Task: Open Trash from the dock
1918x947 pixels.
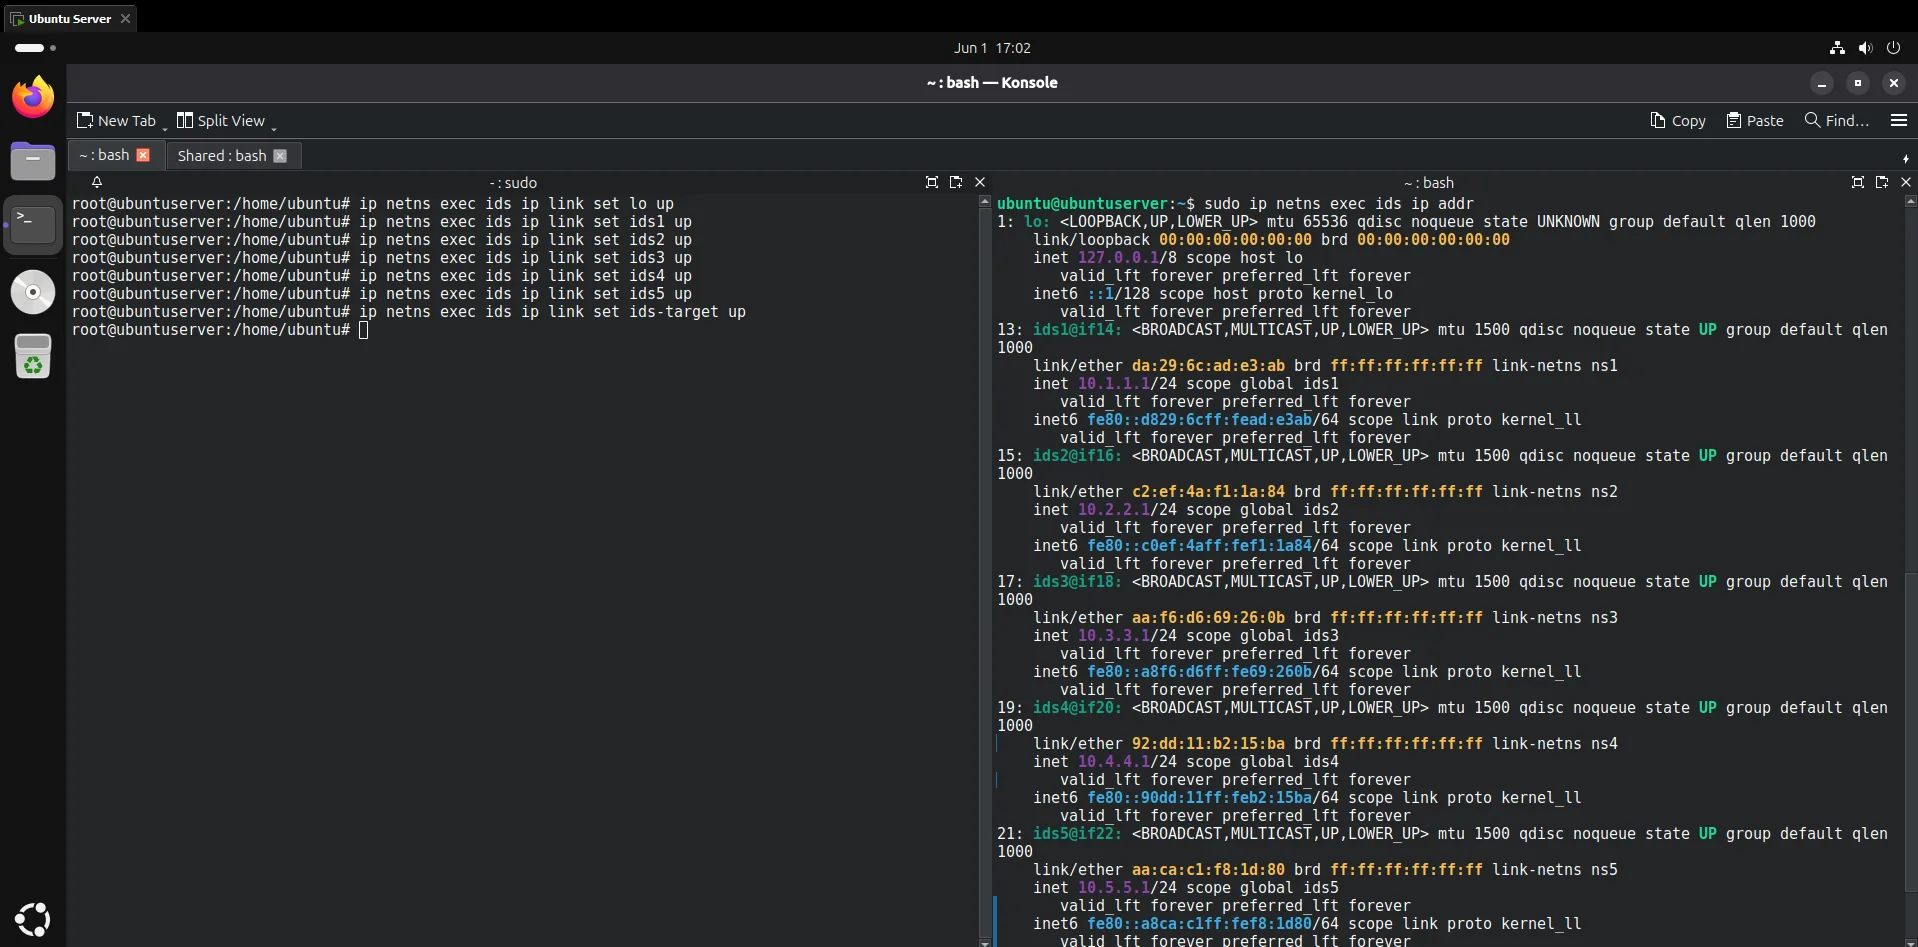Action: pos(33,356)
